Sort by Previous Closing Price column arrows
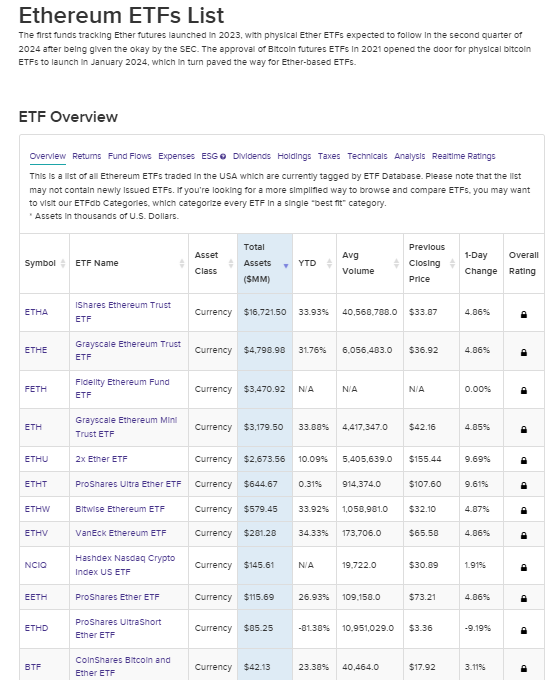This screenshot has height=680, width=556. pyautogui.click(x=452, y=263)
